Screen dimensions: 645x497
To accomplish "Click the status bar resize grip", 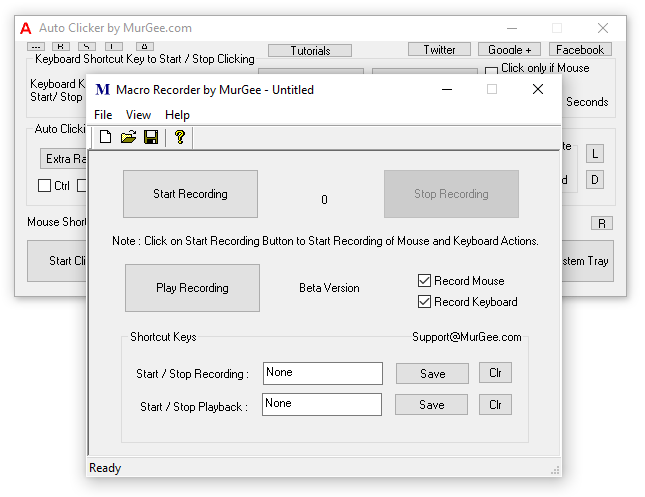I will (x=555, y=470).
